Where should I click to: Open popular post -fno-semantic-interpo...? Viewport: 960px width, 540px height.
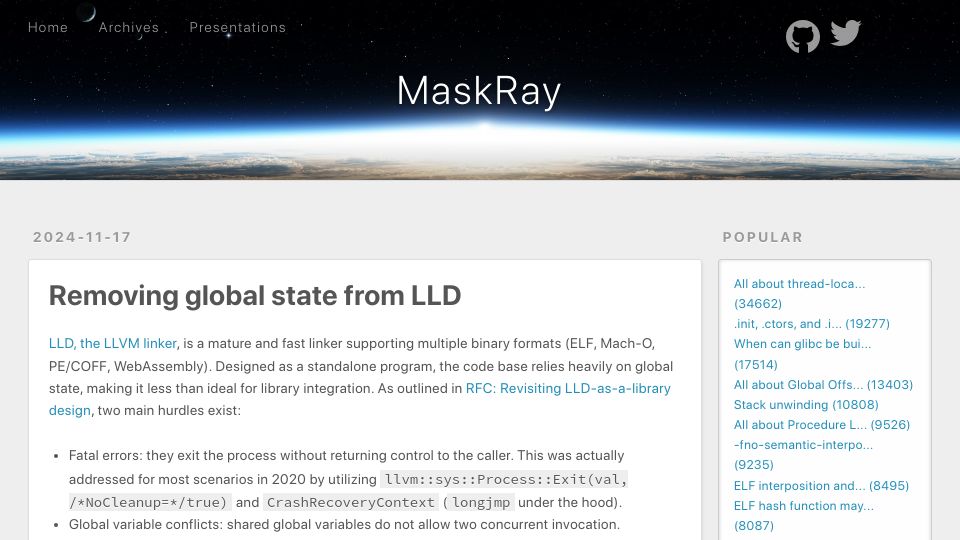(x=803, y=454)
